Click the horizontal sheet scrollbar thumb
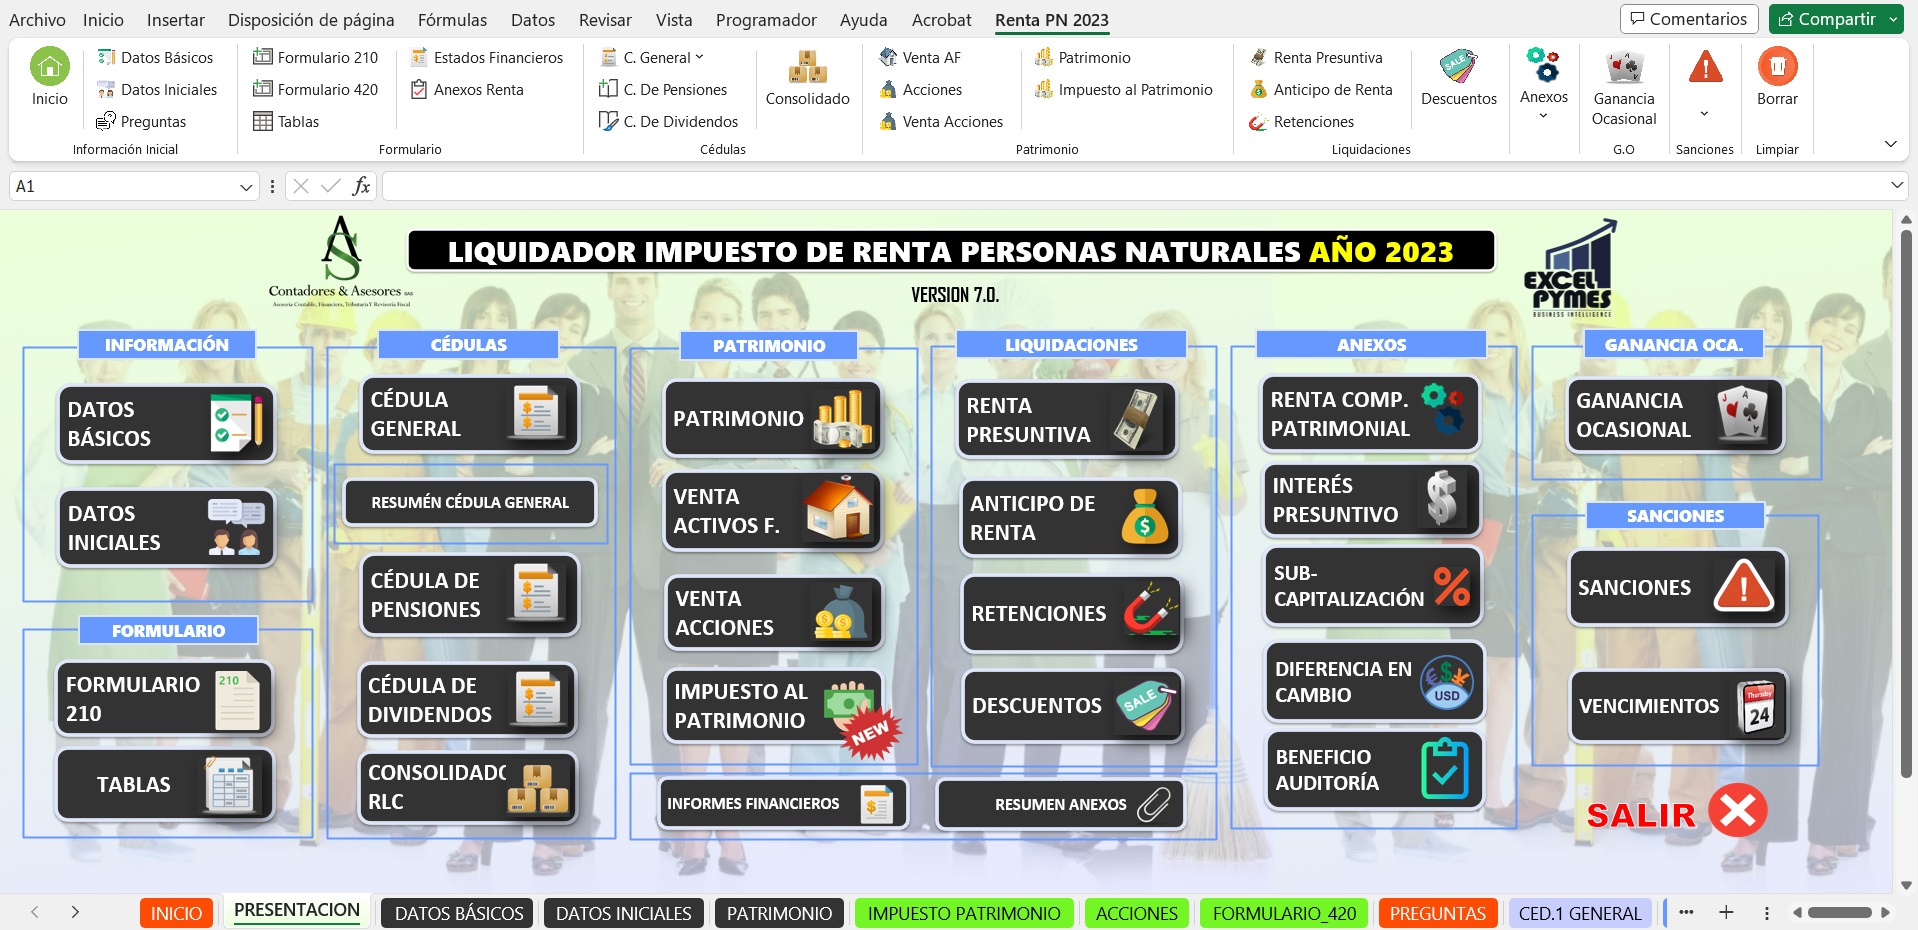The height and width of the screenshot is (930, 1918). click(x=1839, y=912)
